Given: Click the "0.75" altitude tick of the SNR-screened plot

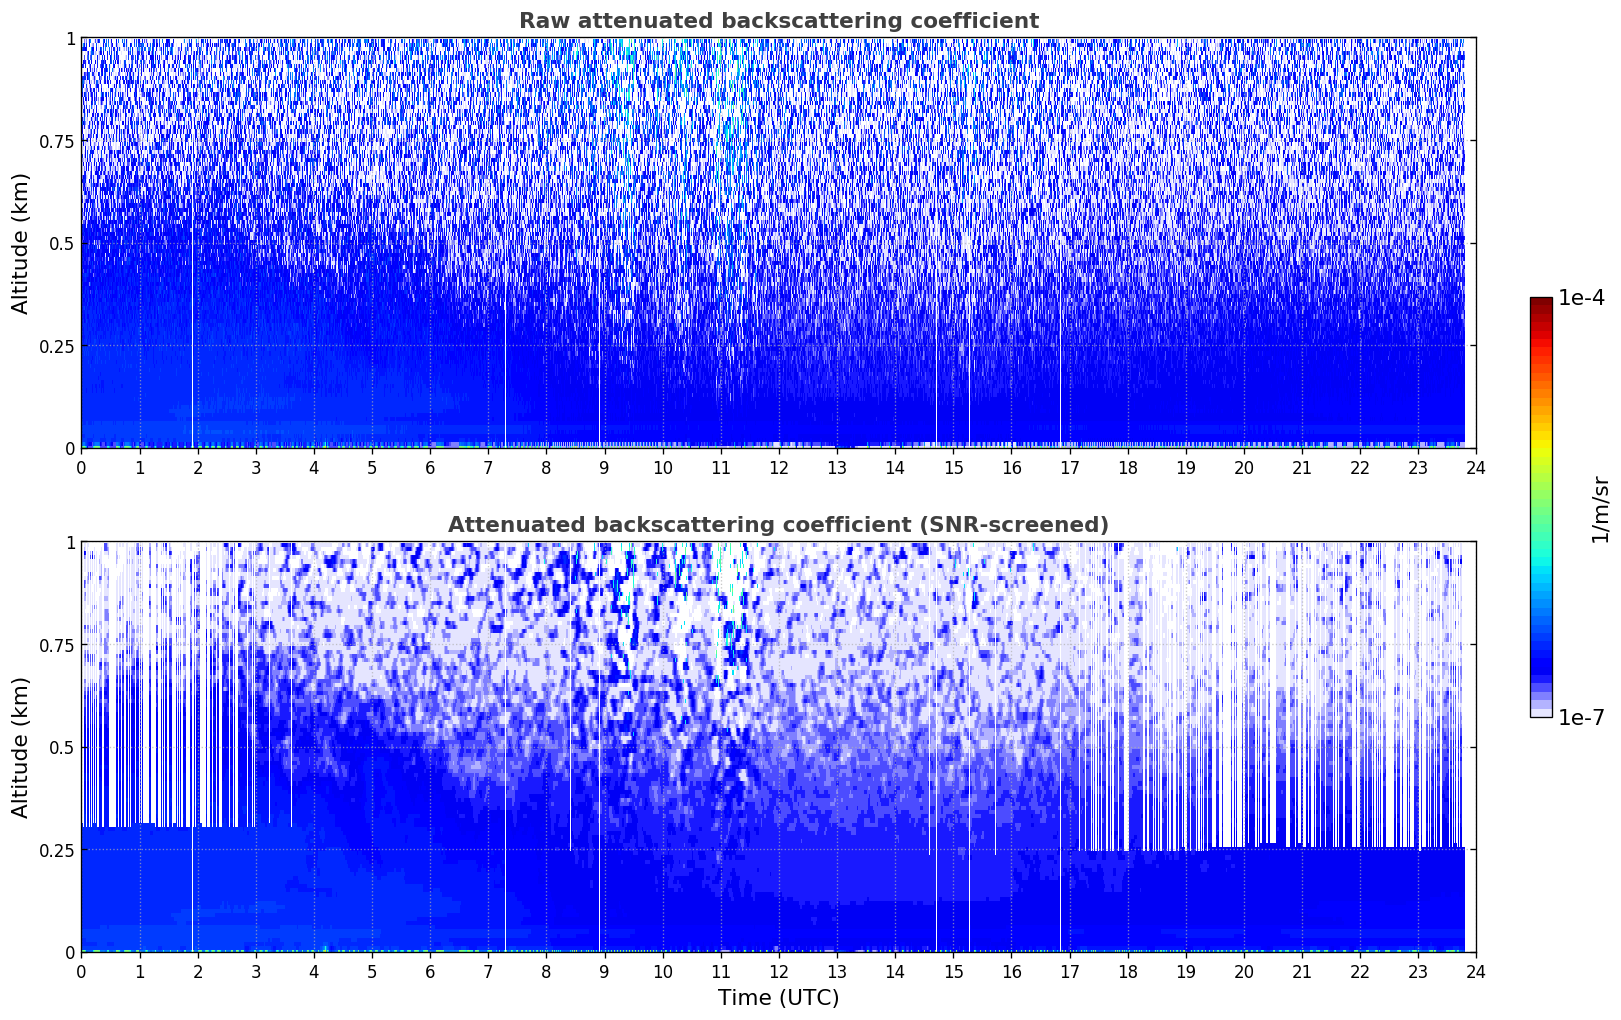Looking at the screenshot, I should point(57,645).
